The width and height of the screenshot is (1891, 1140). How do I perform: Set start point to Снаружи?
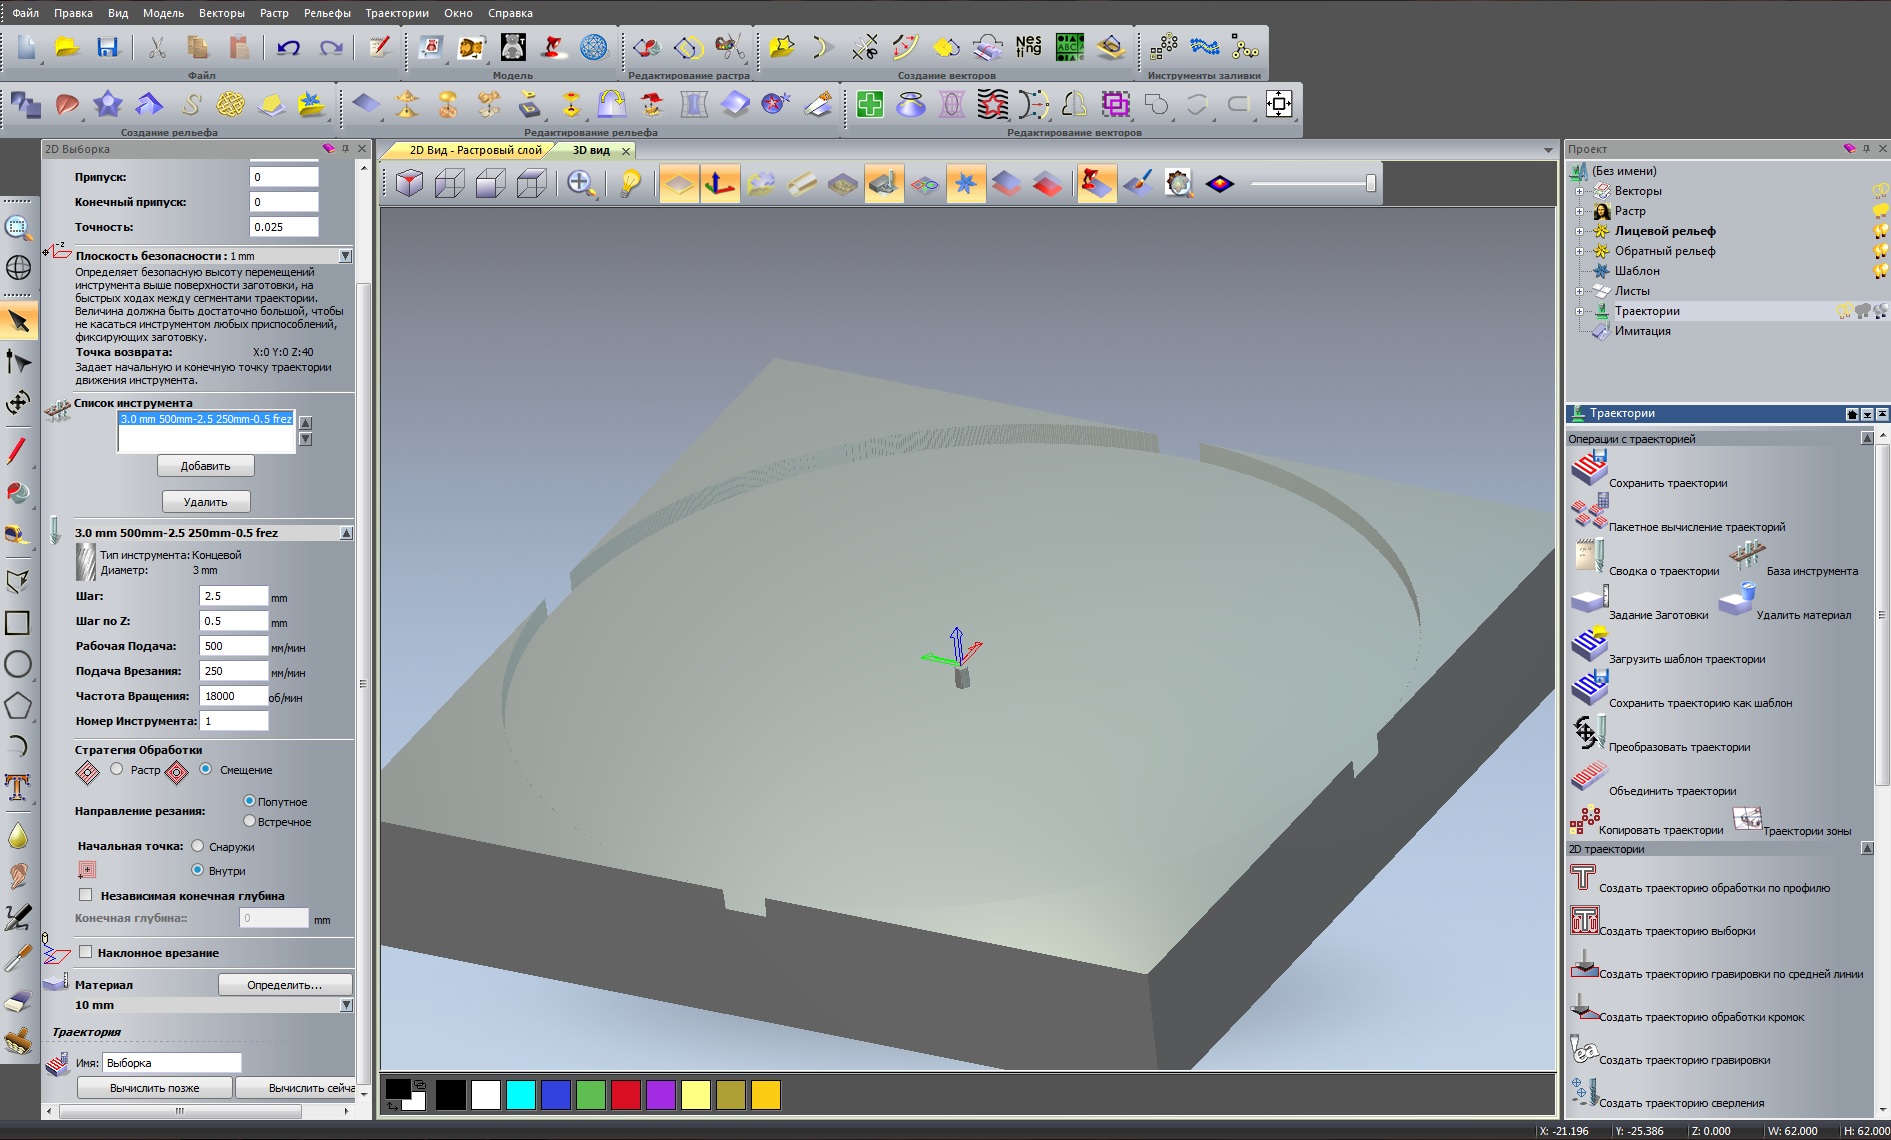point(197,846)
